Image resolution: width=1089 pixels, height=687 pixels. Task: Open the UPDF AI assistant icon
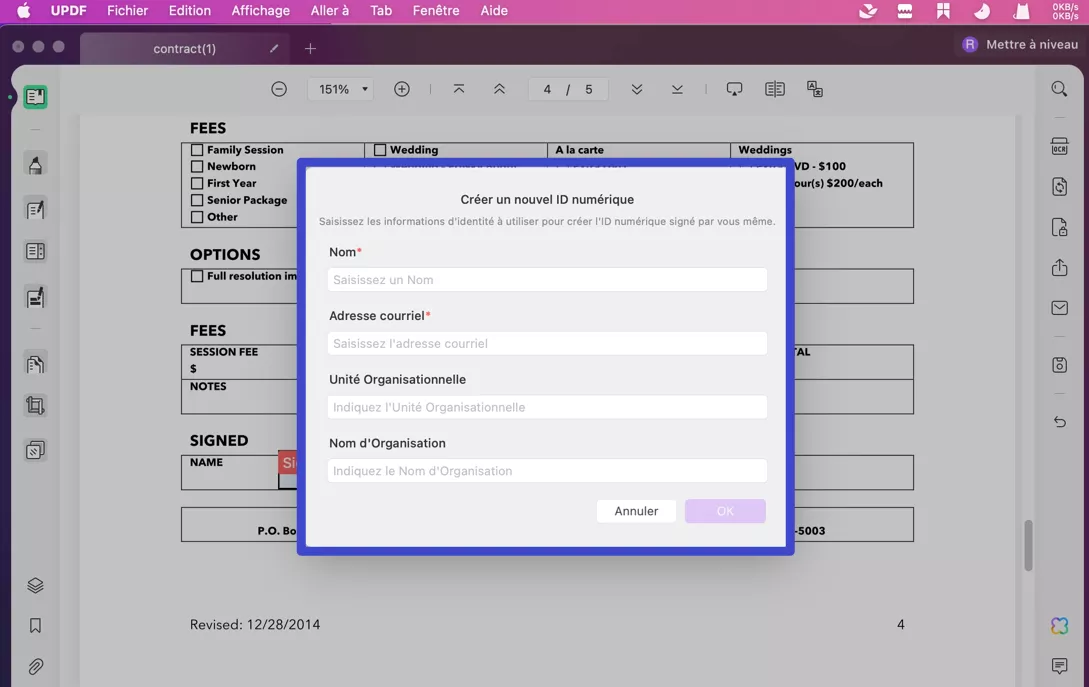1059,625
